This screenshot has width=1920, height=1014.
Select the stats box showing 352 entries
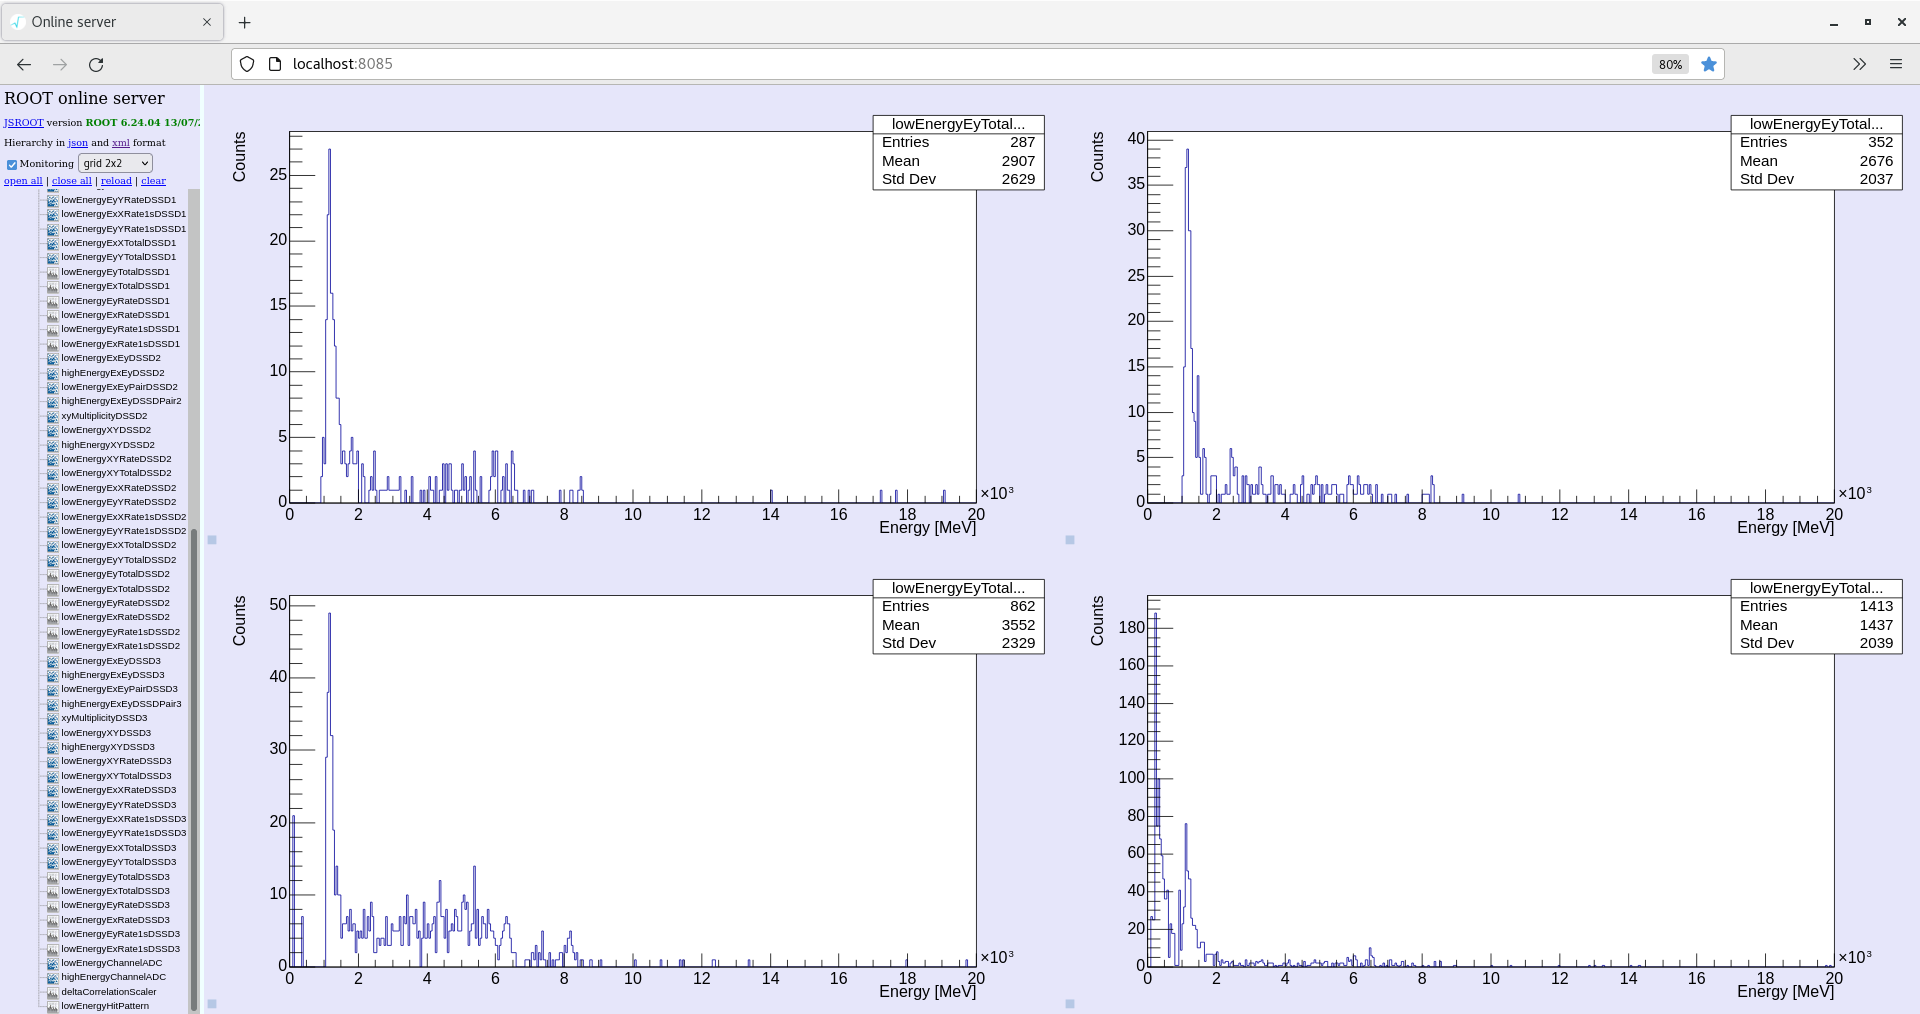pyautogui.click(x=1817, y=152)
